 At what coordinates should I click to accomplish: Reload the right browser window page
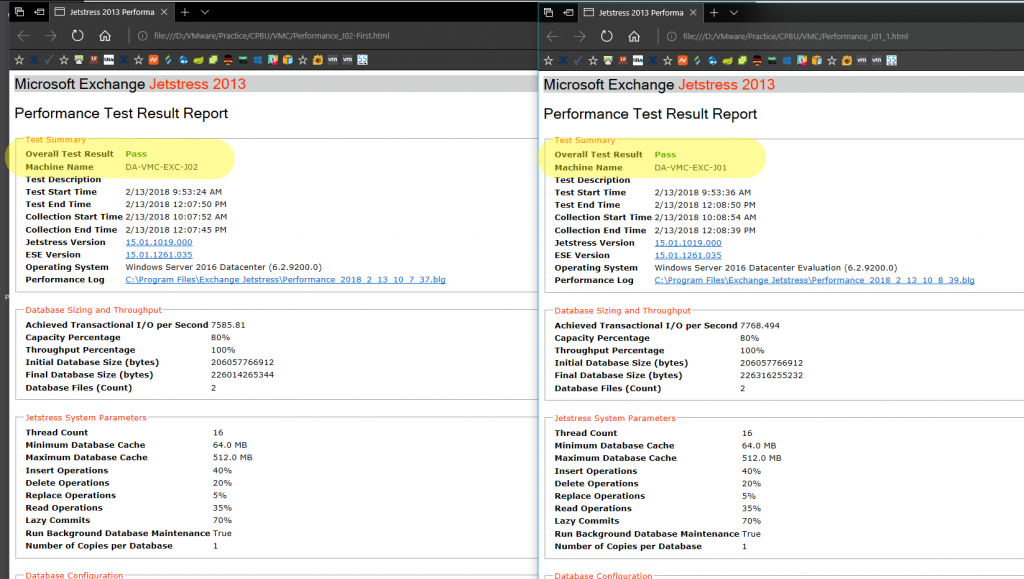607,36
